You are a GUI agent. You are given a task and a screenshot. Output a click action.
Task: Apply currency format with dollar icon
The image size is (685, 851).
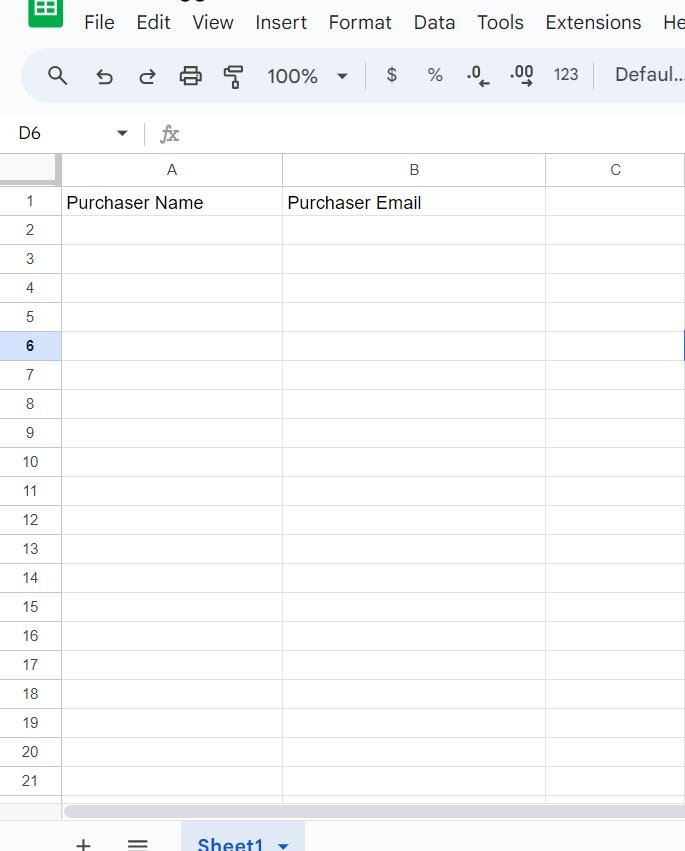(x=391, y=75)
